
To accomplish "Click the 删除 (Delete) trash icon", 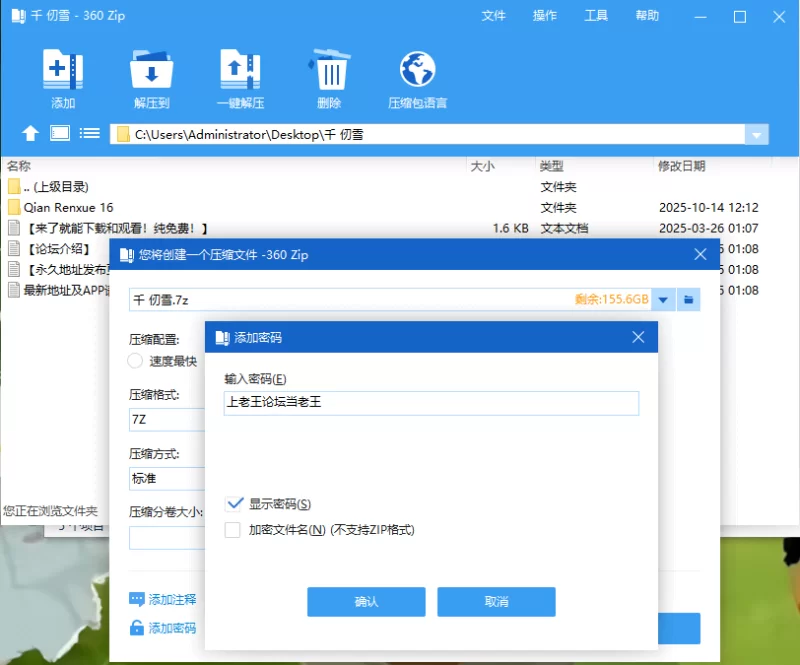I will tap(329, 72).
